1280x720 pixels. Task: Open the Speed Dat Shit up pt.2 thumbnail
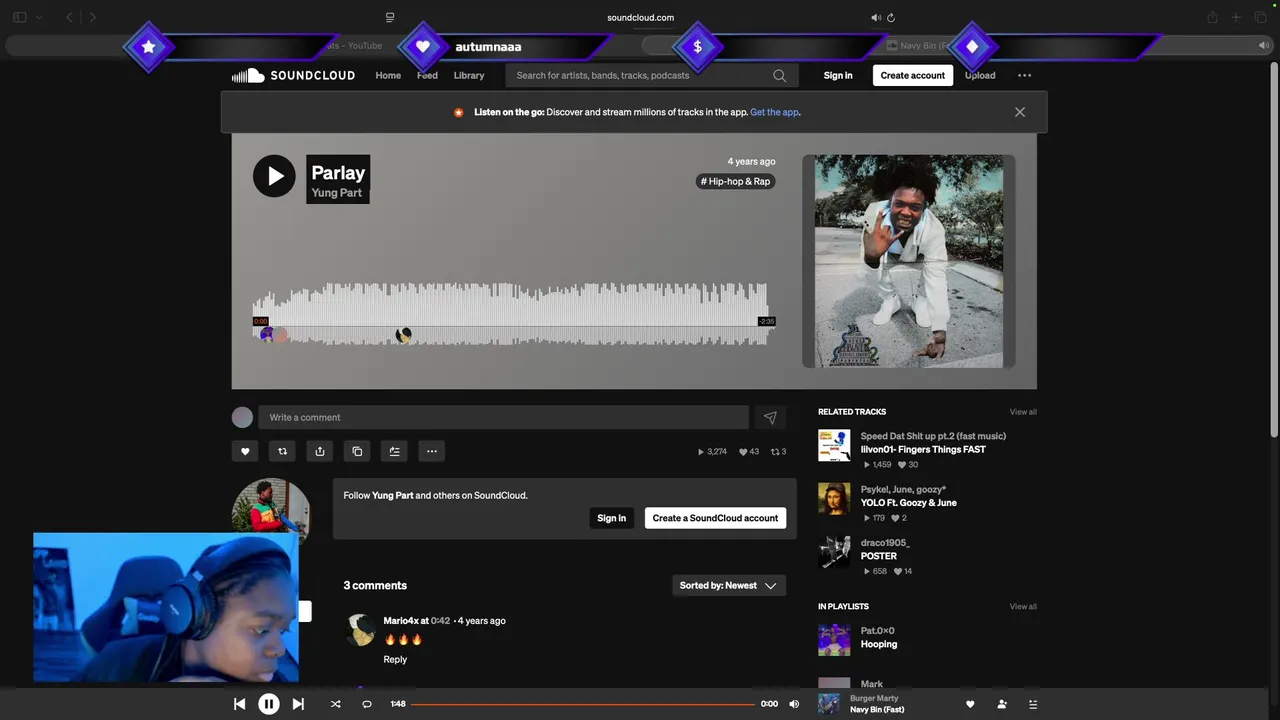coord(834,446)
